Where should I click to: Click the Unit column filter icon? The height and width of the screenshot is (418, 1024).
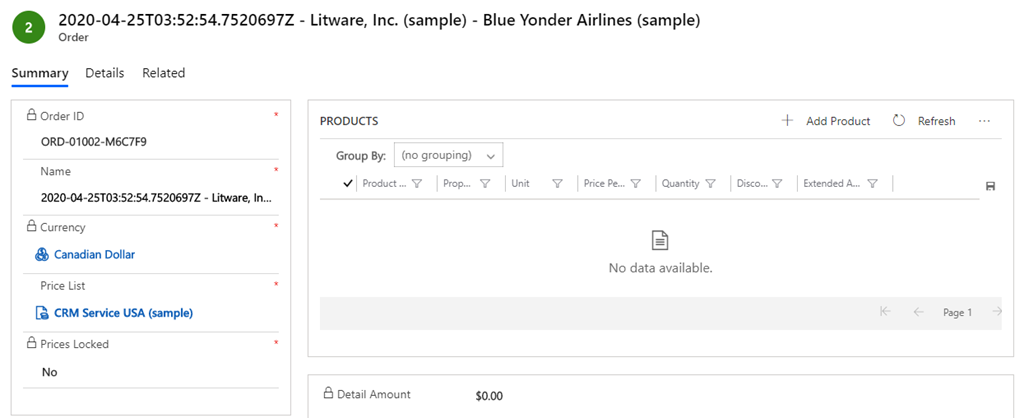click(557, 184)
